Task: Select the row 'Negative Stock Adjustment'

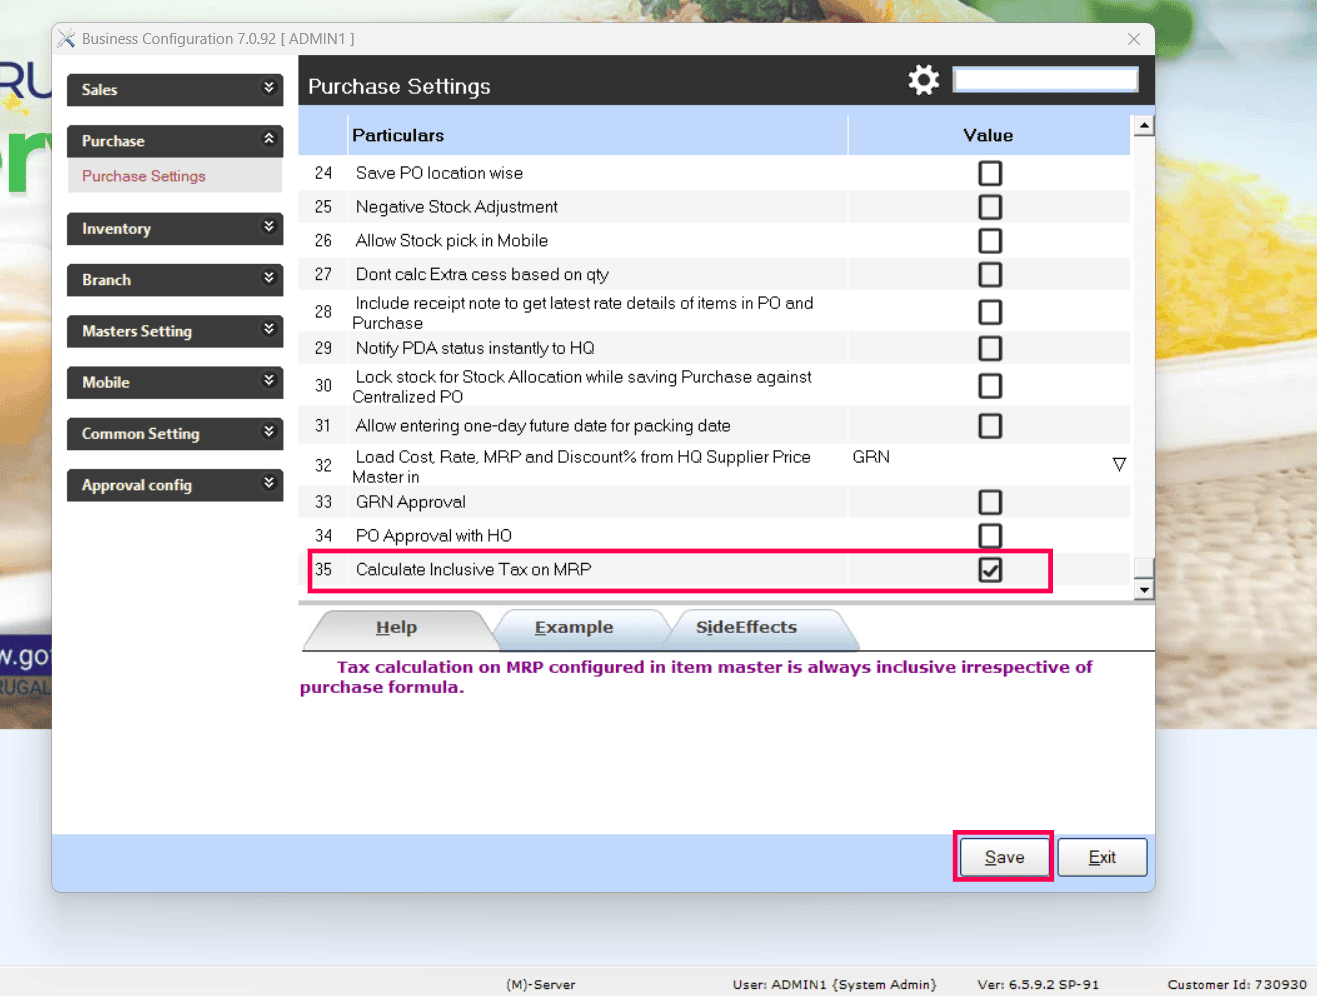Action: pyautogui.click(x=714, y=207)
